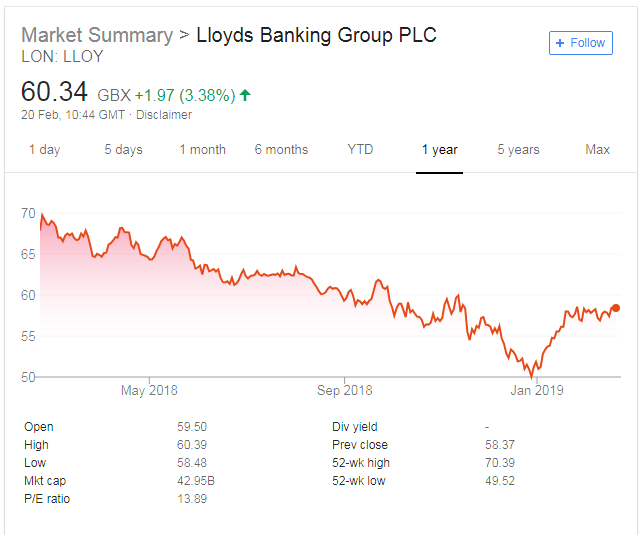642x535 pixels.
Task: Click the green up-arrow price change icon
Action: click(x=245, y=95)
